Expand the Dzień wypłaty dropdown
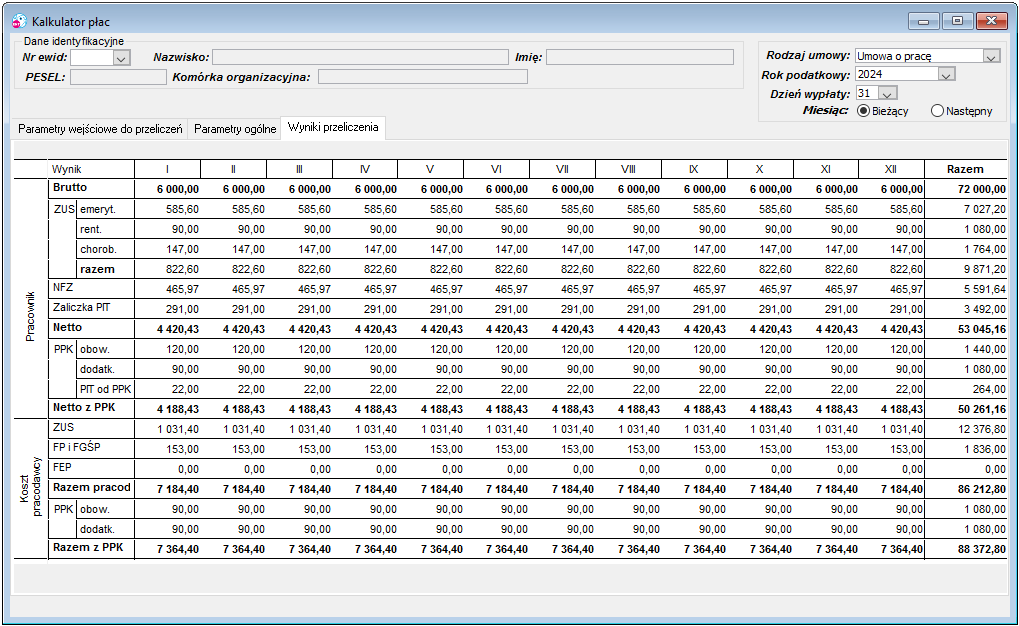1019x626 pixels. pyautogui.click(x=887, y=94)
